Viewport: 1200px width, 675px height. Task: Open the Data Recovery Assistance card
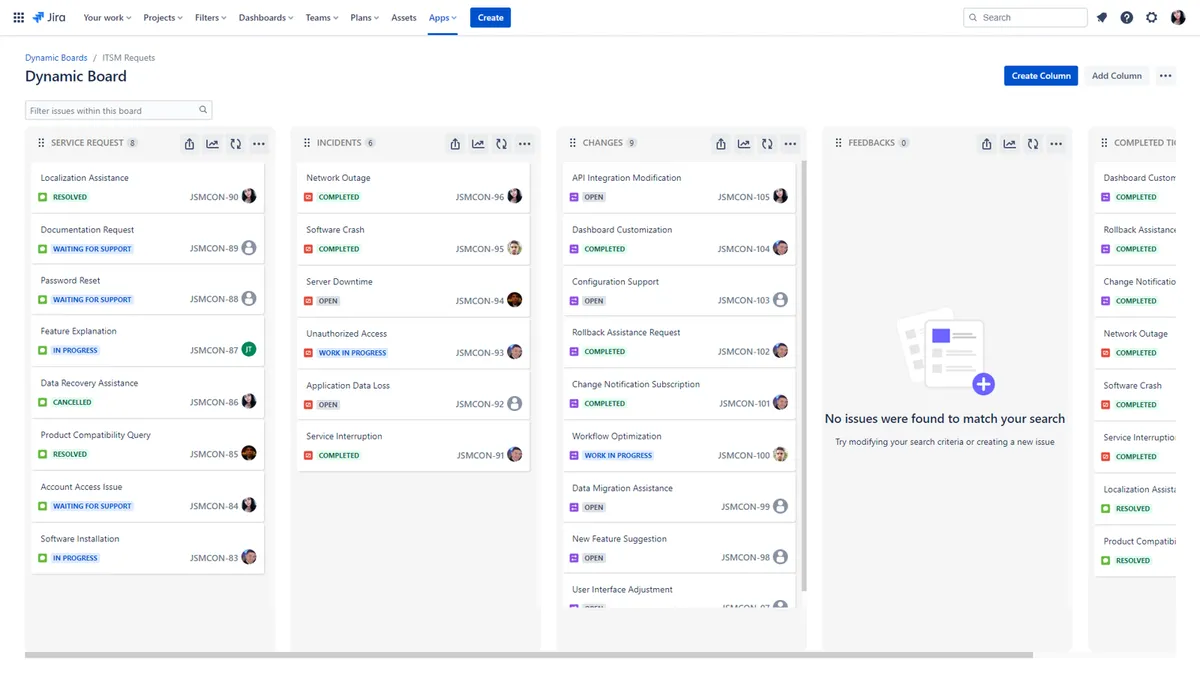tap(148, 392)
